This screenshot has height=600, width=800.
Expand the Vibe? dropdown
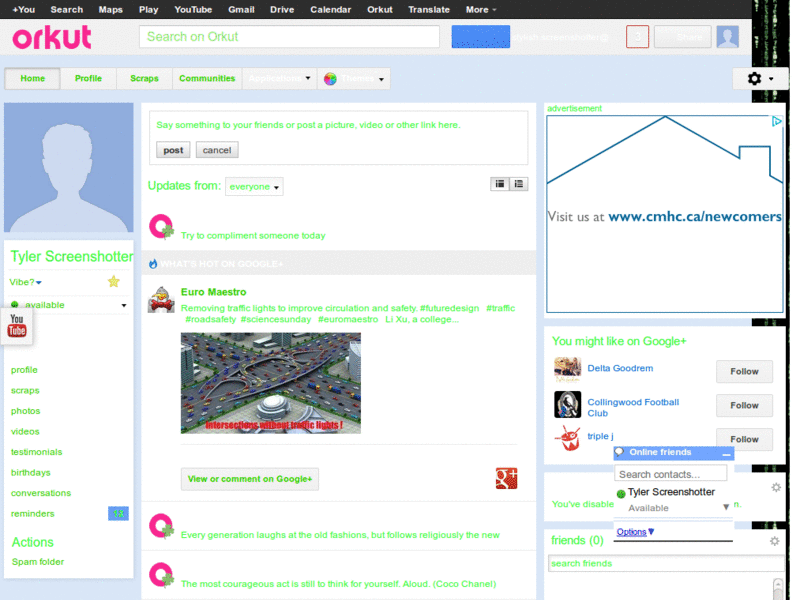pyautogui.click(x=26, y=282)
